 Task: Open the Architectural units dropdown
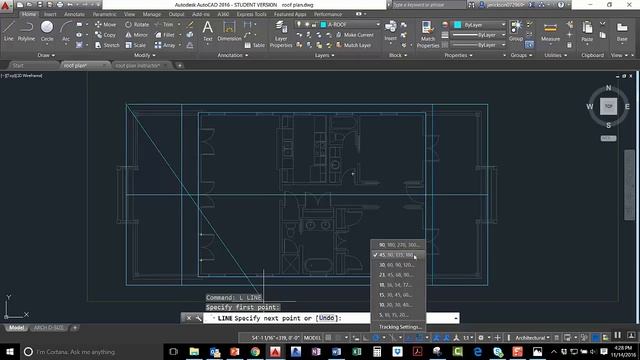point(532,338)
